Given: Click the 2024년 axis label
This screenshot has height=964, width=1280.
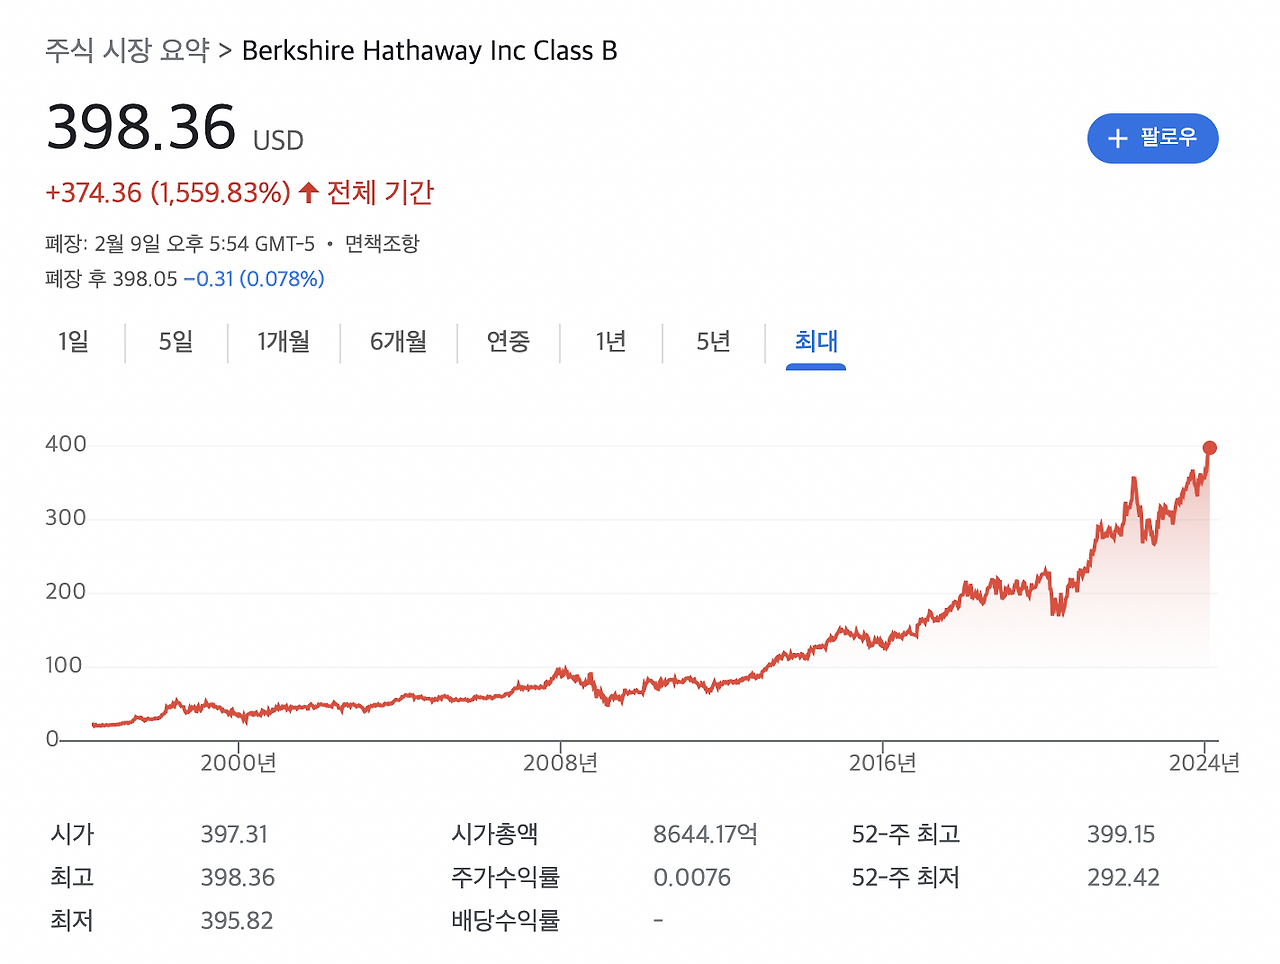Looking at the screenshot, I should (1205, 762).
